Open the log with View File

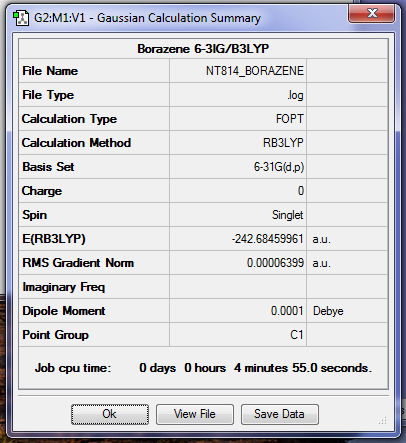click(195, 414)
